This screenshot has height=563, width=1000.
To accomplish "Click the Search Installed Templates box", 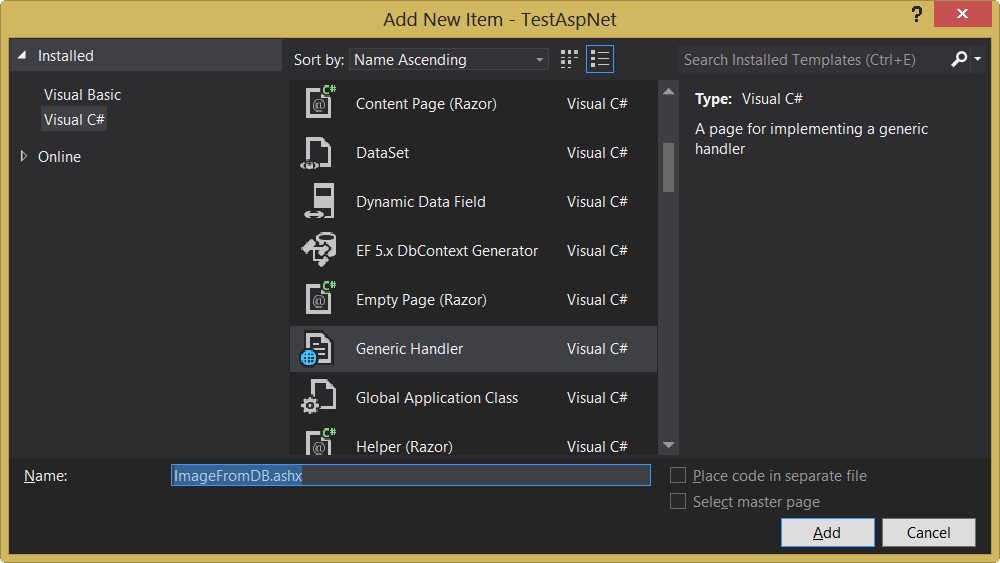I will click(x=814, y=59).
